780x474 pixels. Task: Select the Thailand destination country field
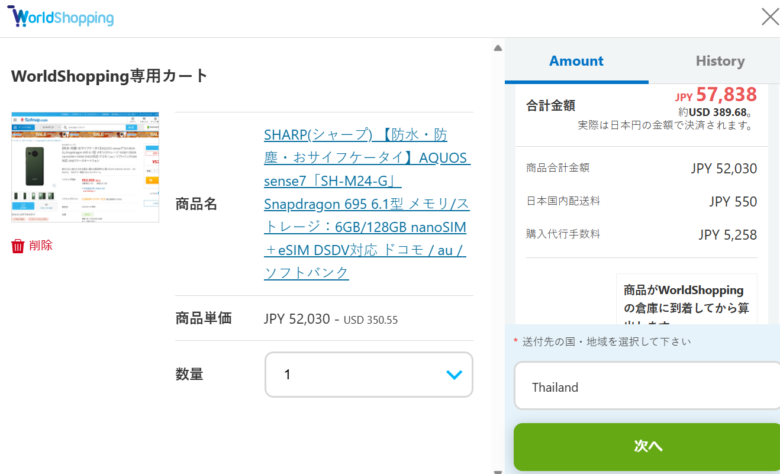point(647,386)
